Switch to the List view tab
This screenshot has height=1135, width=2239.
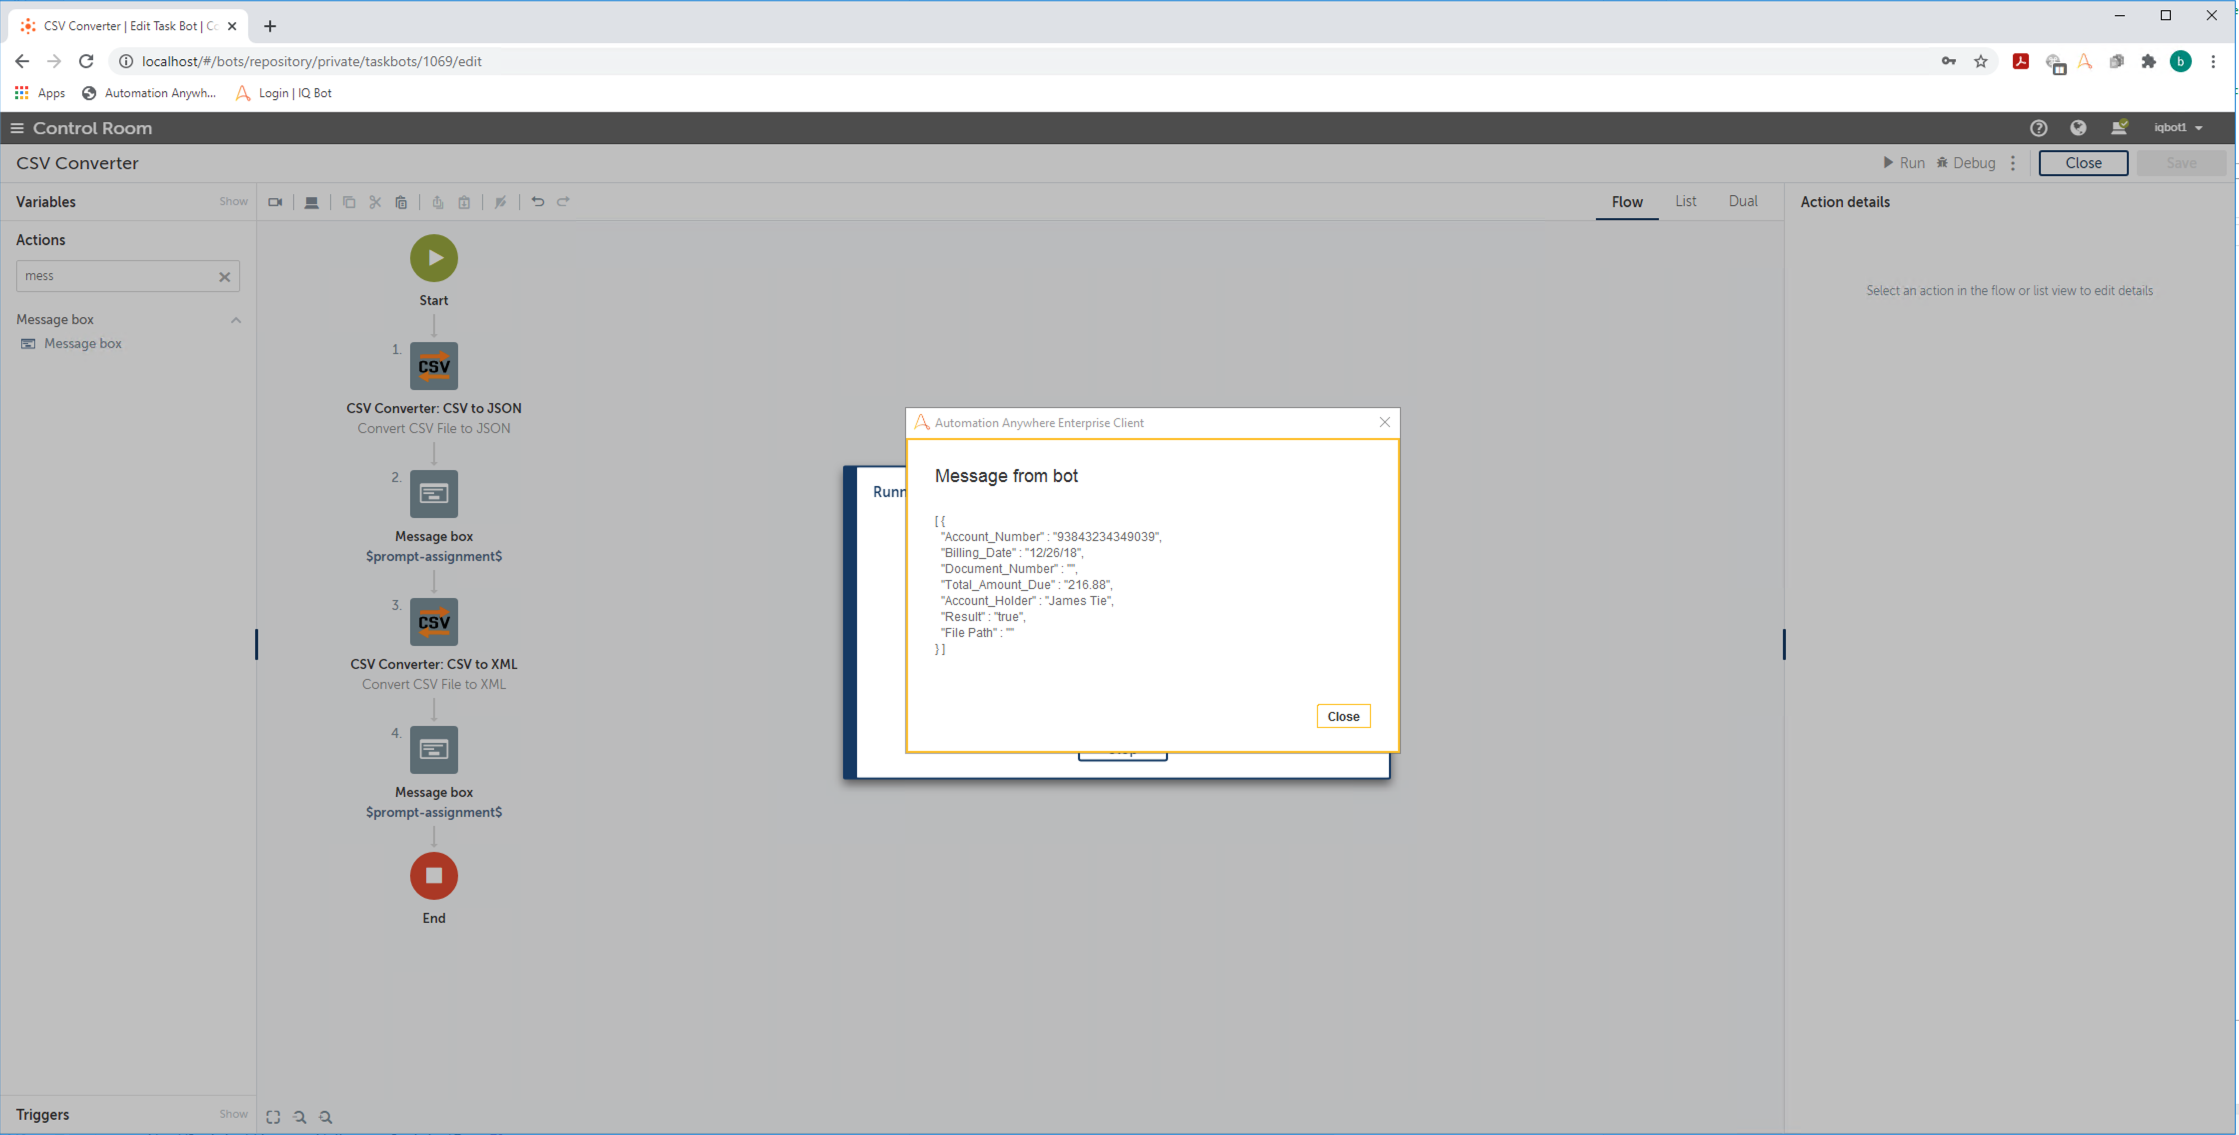[x=1685, y=201]
